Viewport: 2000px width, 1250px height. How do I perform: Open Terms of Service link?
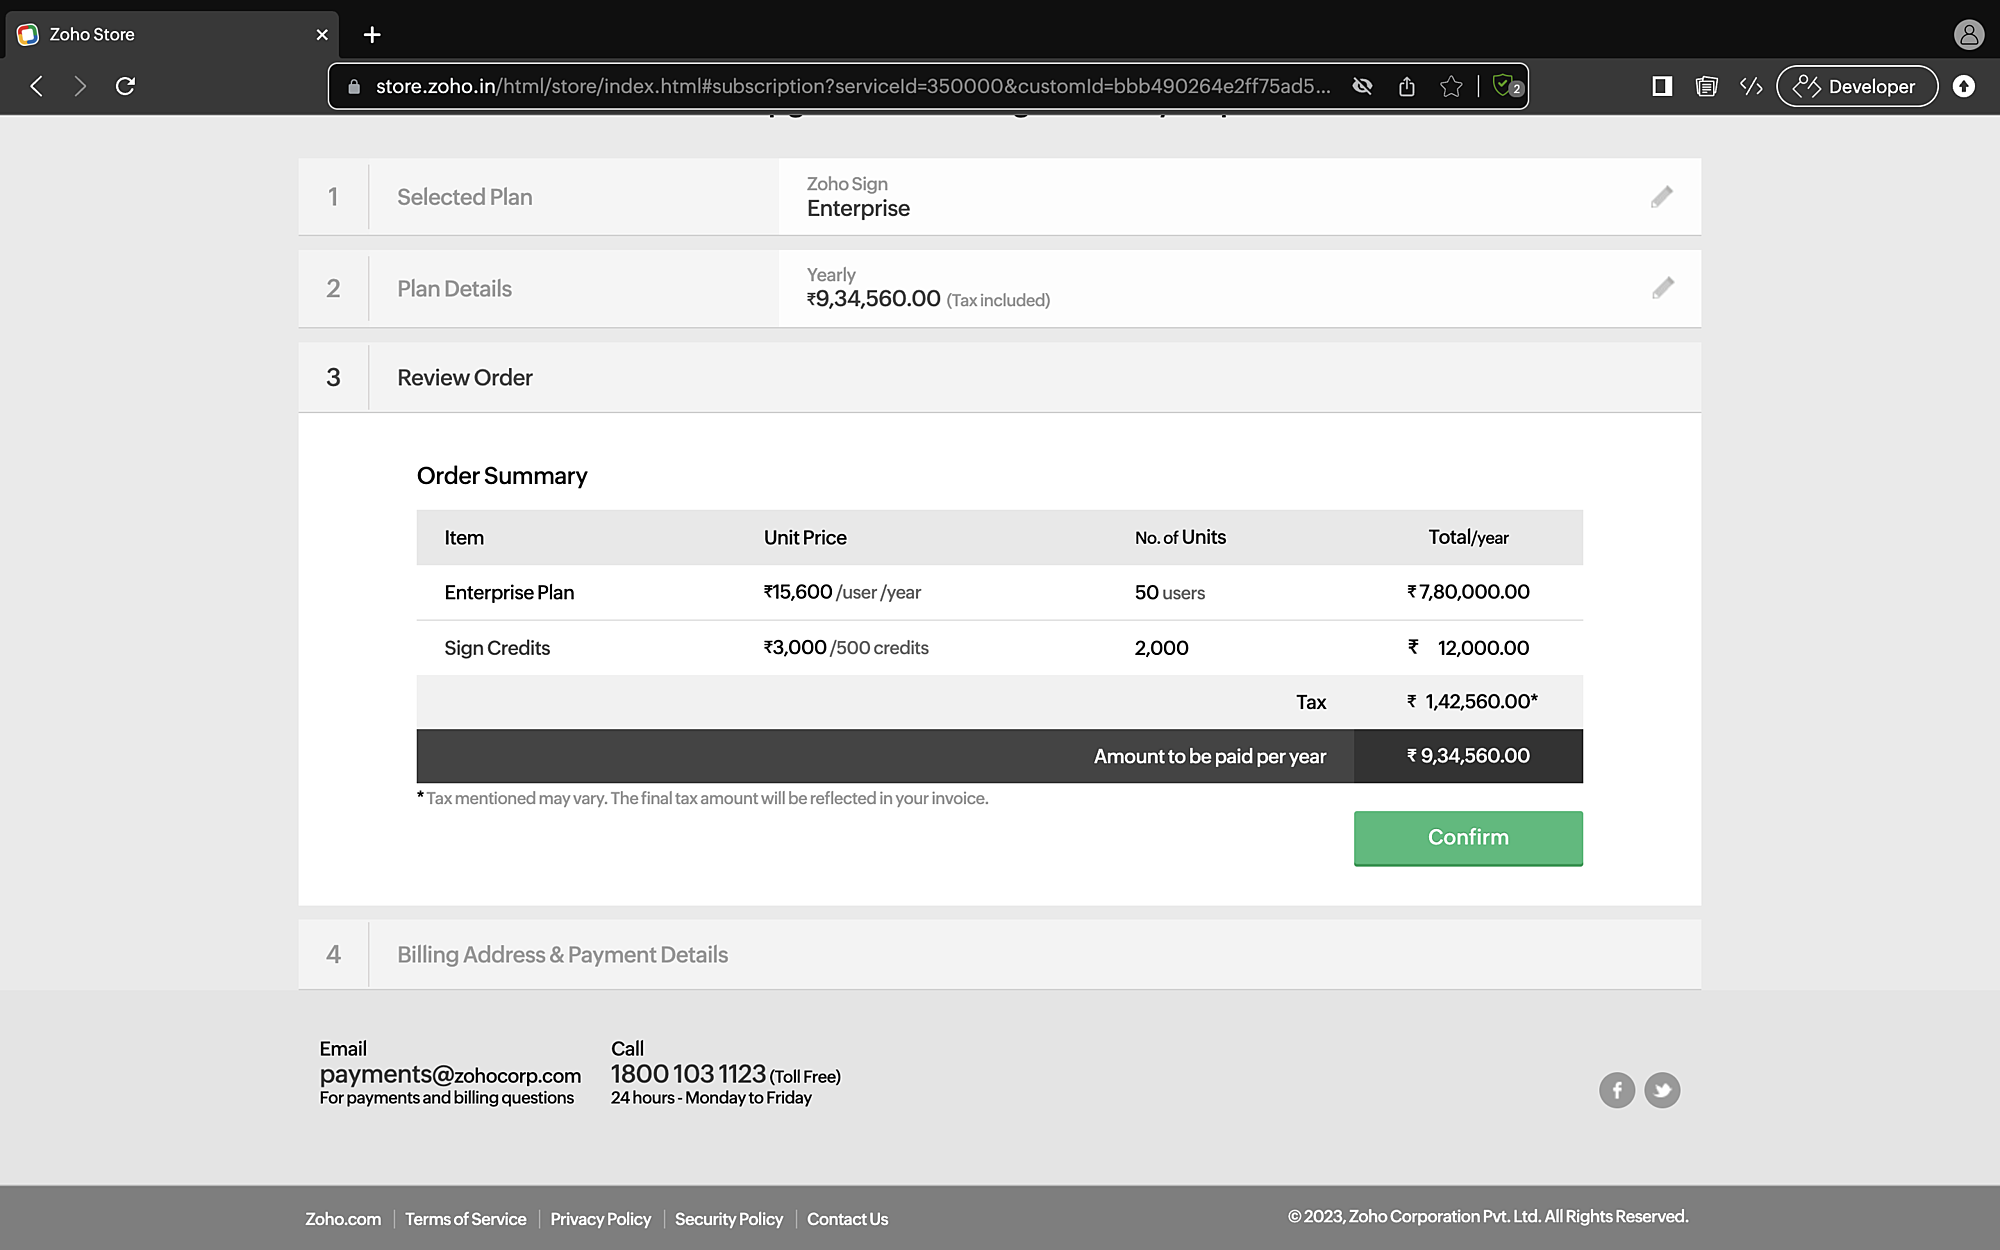(x=465, y=1219)
